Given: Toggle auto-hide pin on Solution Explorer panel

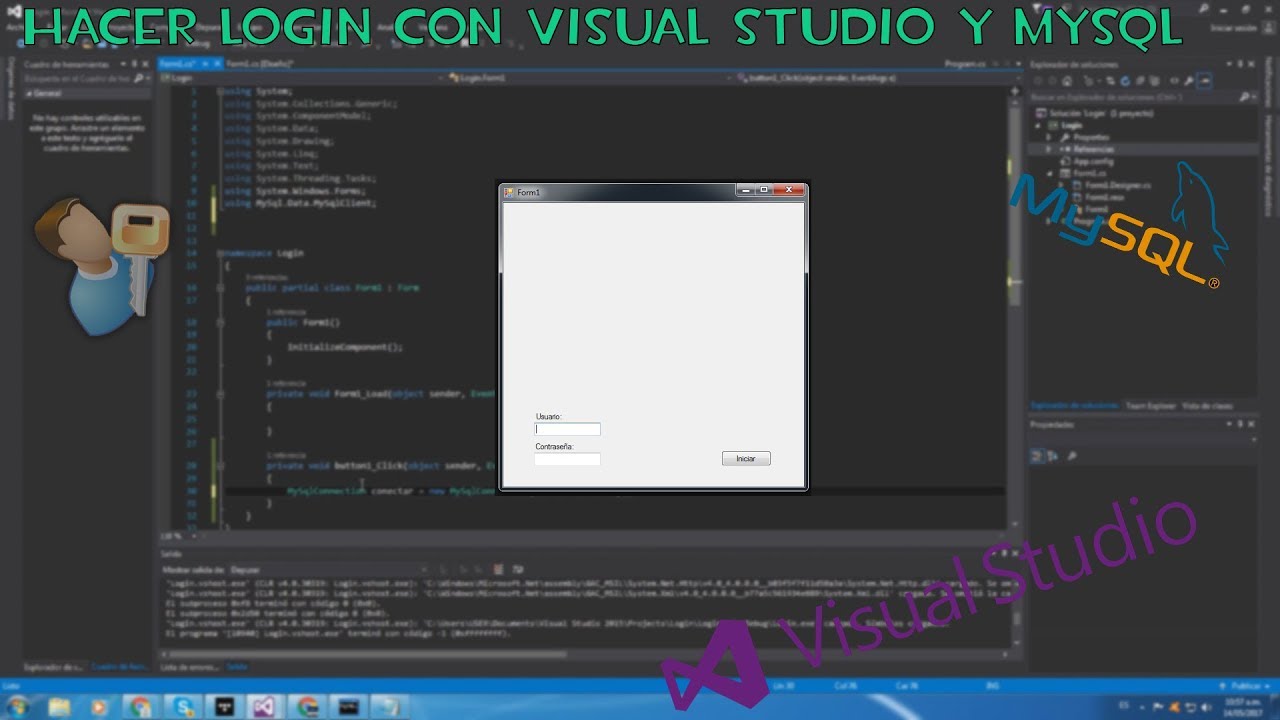Looking at the screenshot, I should point(1240,64).
